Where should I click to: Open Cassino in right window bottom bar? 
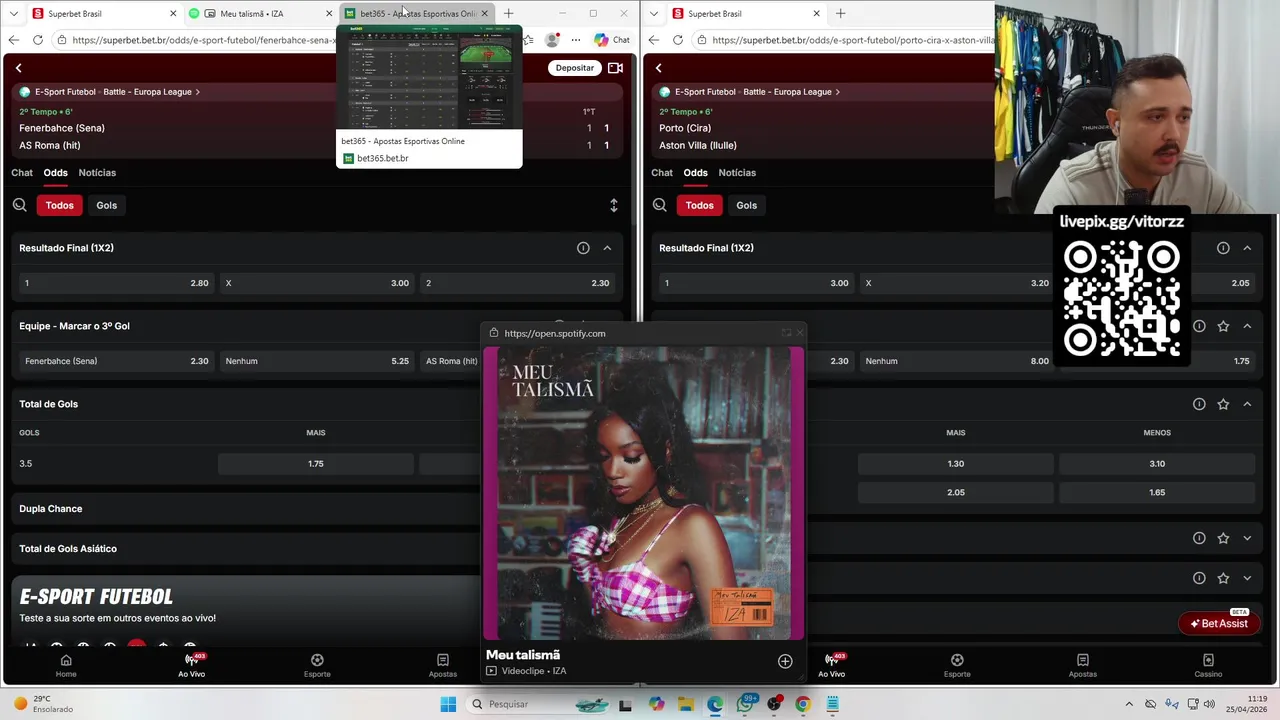click(1208, 666)
